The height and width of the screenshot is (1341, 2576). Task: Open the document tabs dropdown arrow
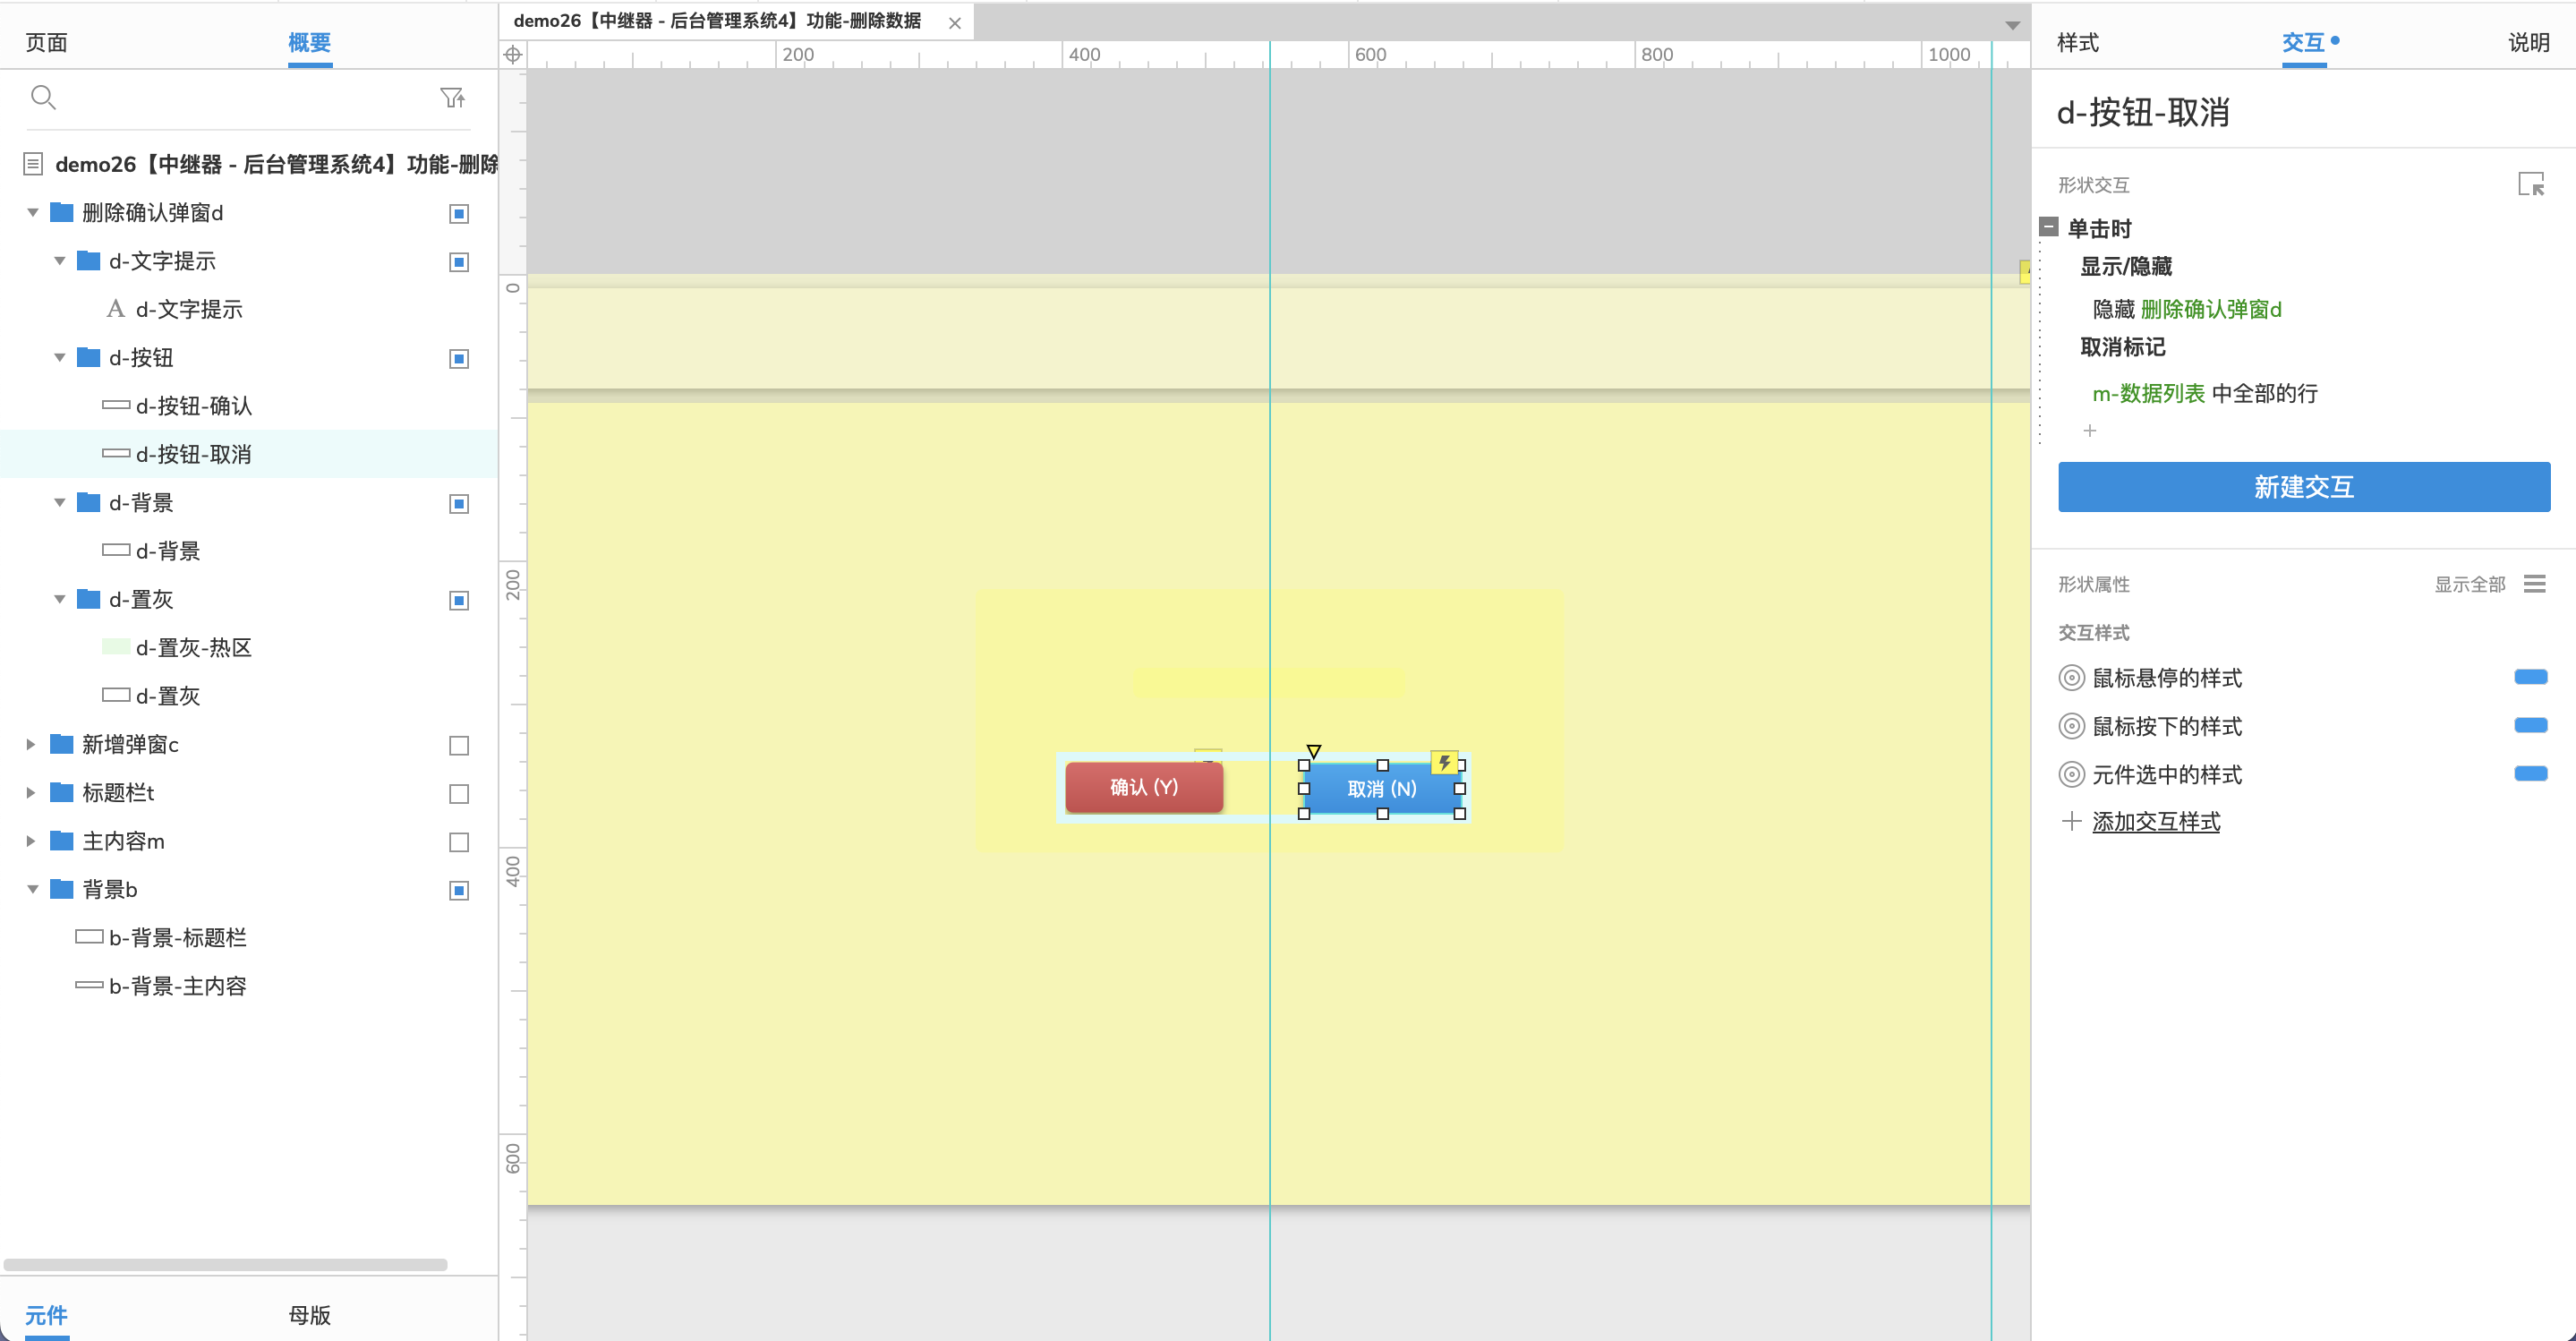2012,25
